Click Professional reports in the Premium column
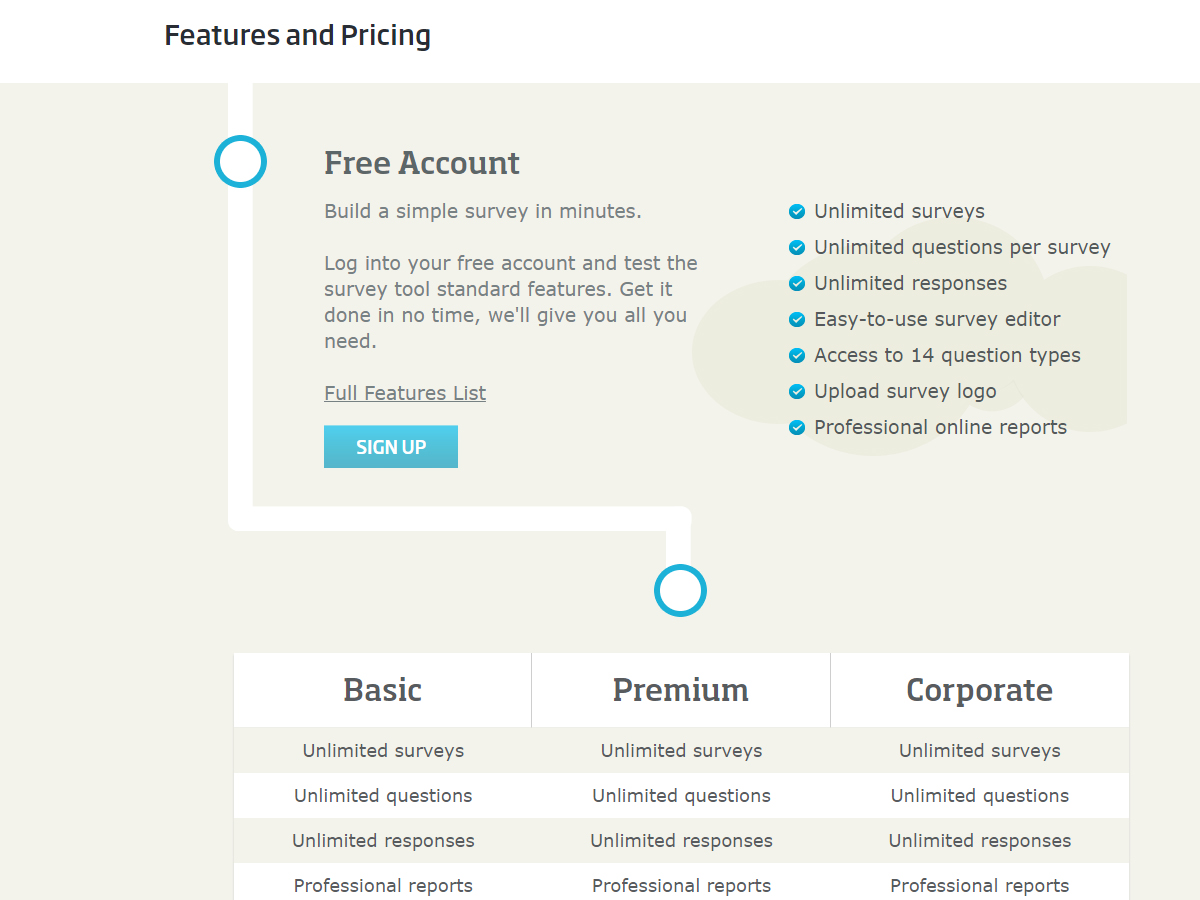Viewport: 1200px width, 900px height. [681, 886]
